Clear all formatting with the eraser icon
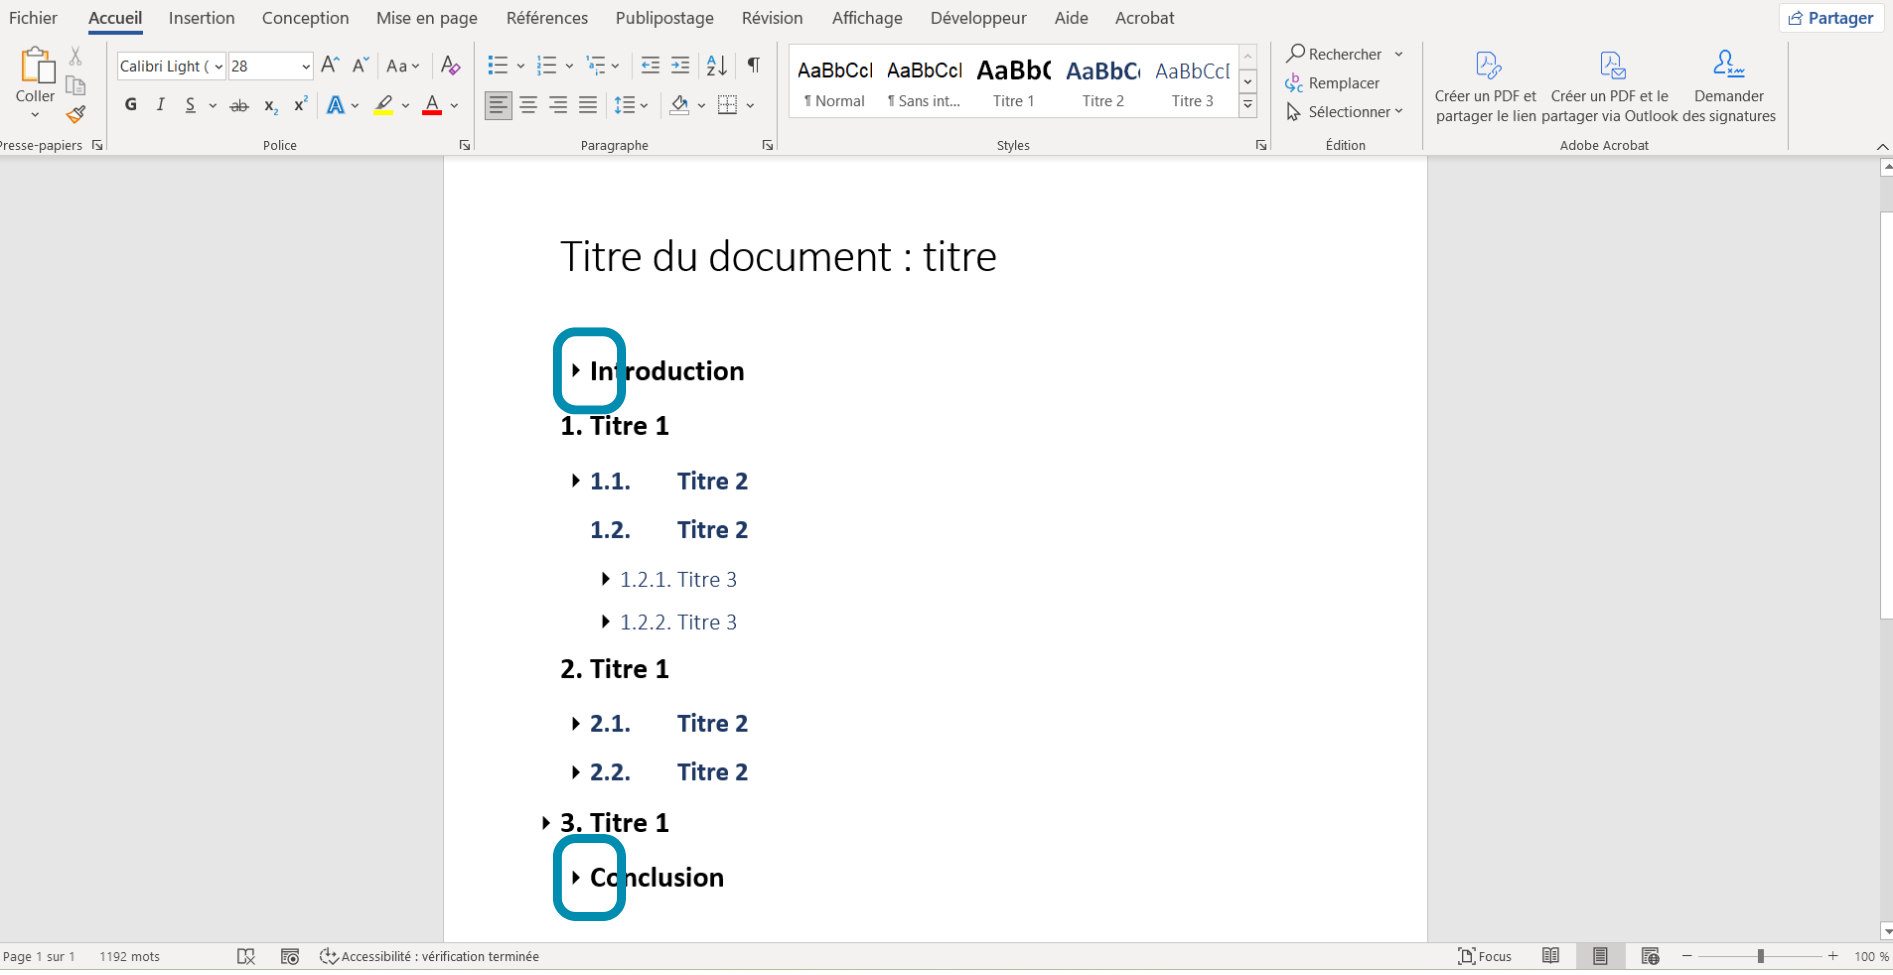1893x975 pixels. tap(451, 66)
